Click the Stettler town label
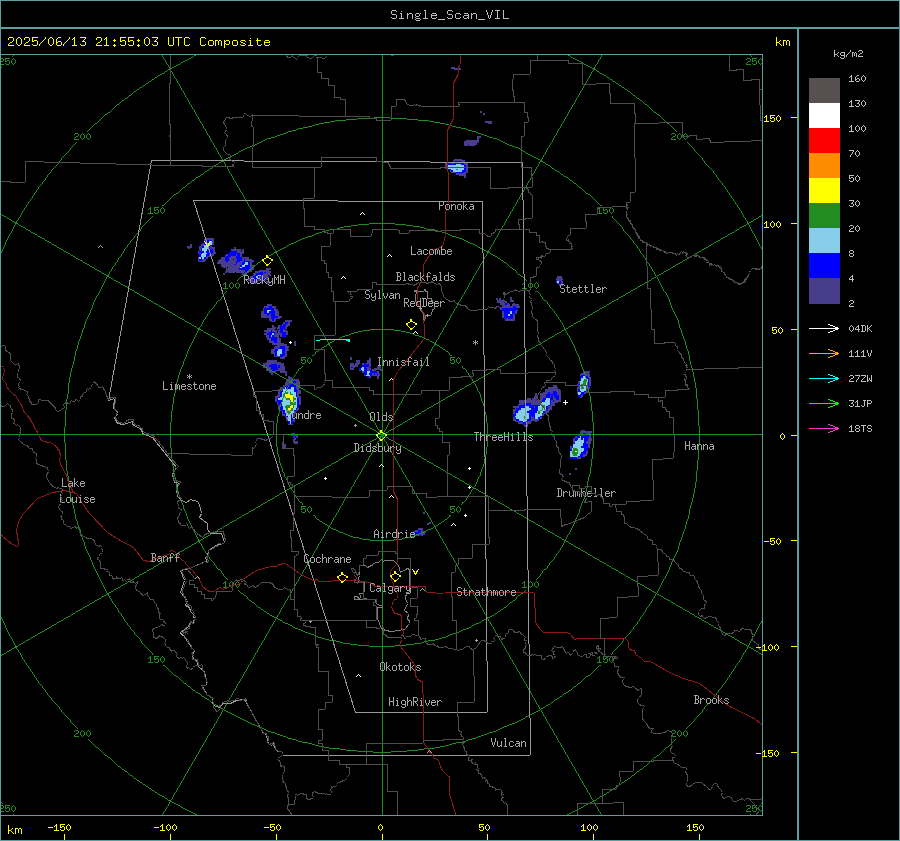 tap(583, 289)
